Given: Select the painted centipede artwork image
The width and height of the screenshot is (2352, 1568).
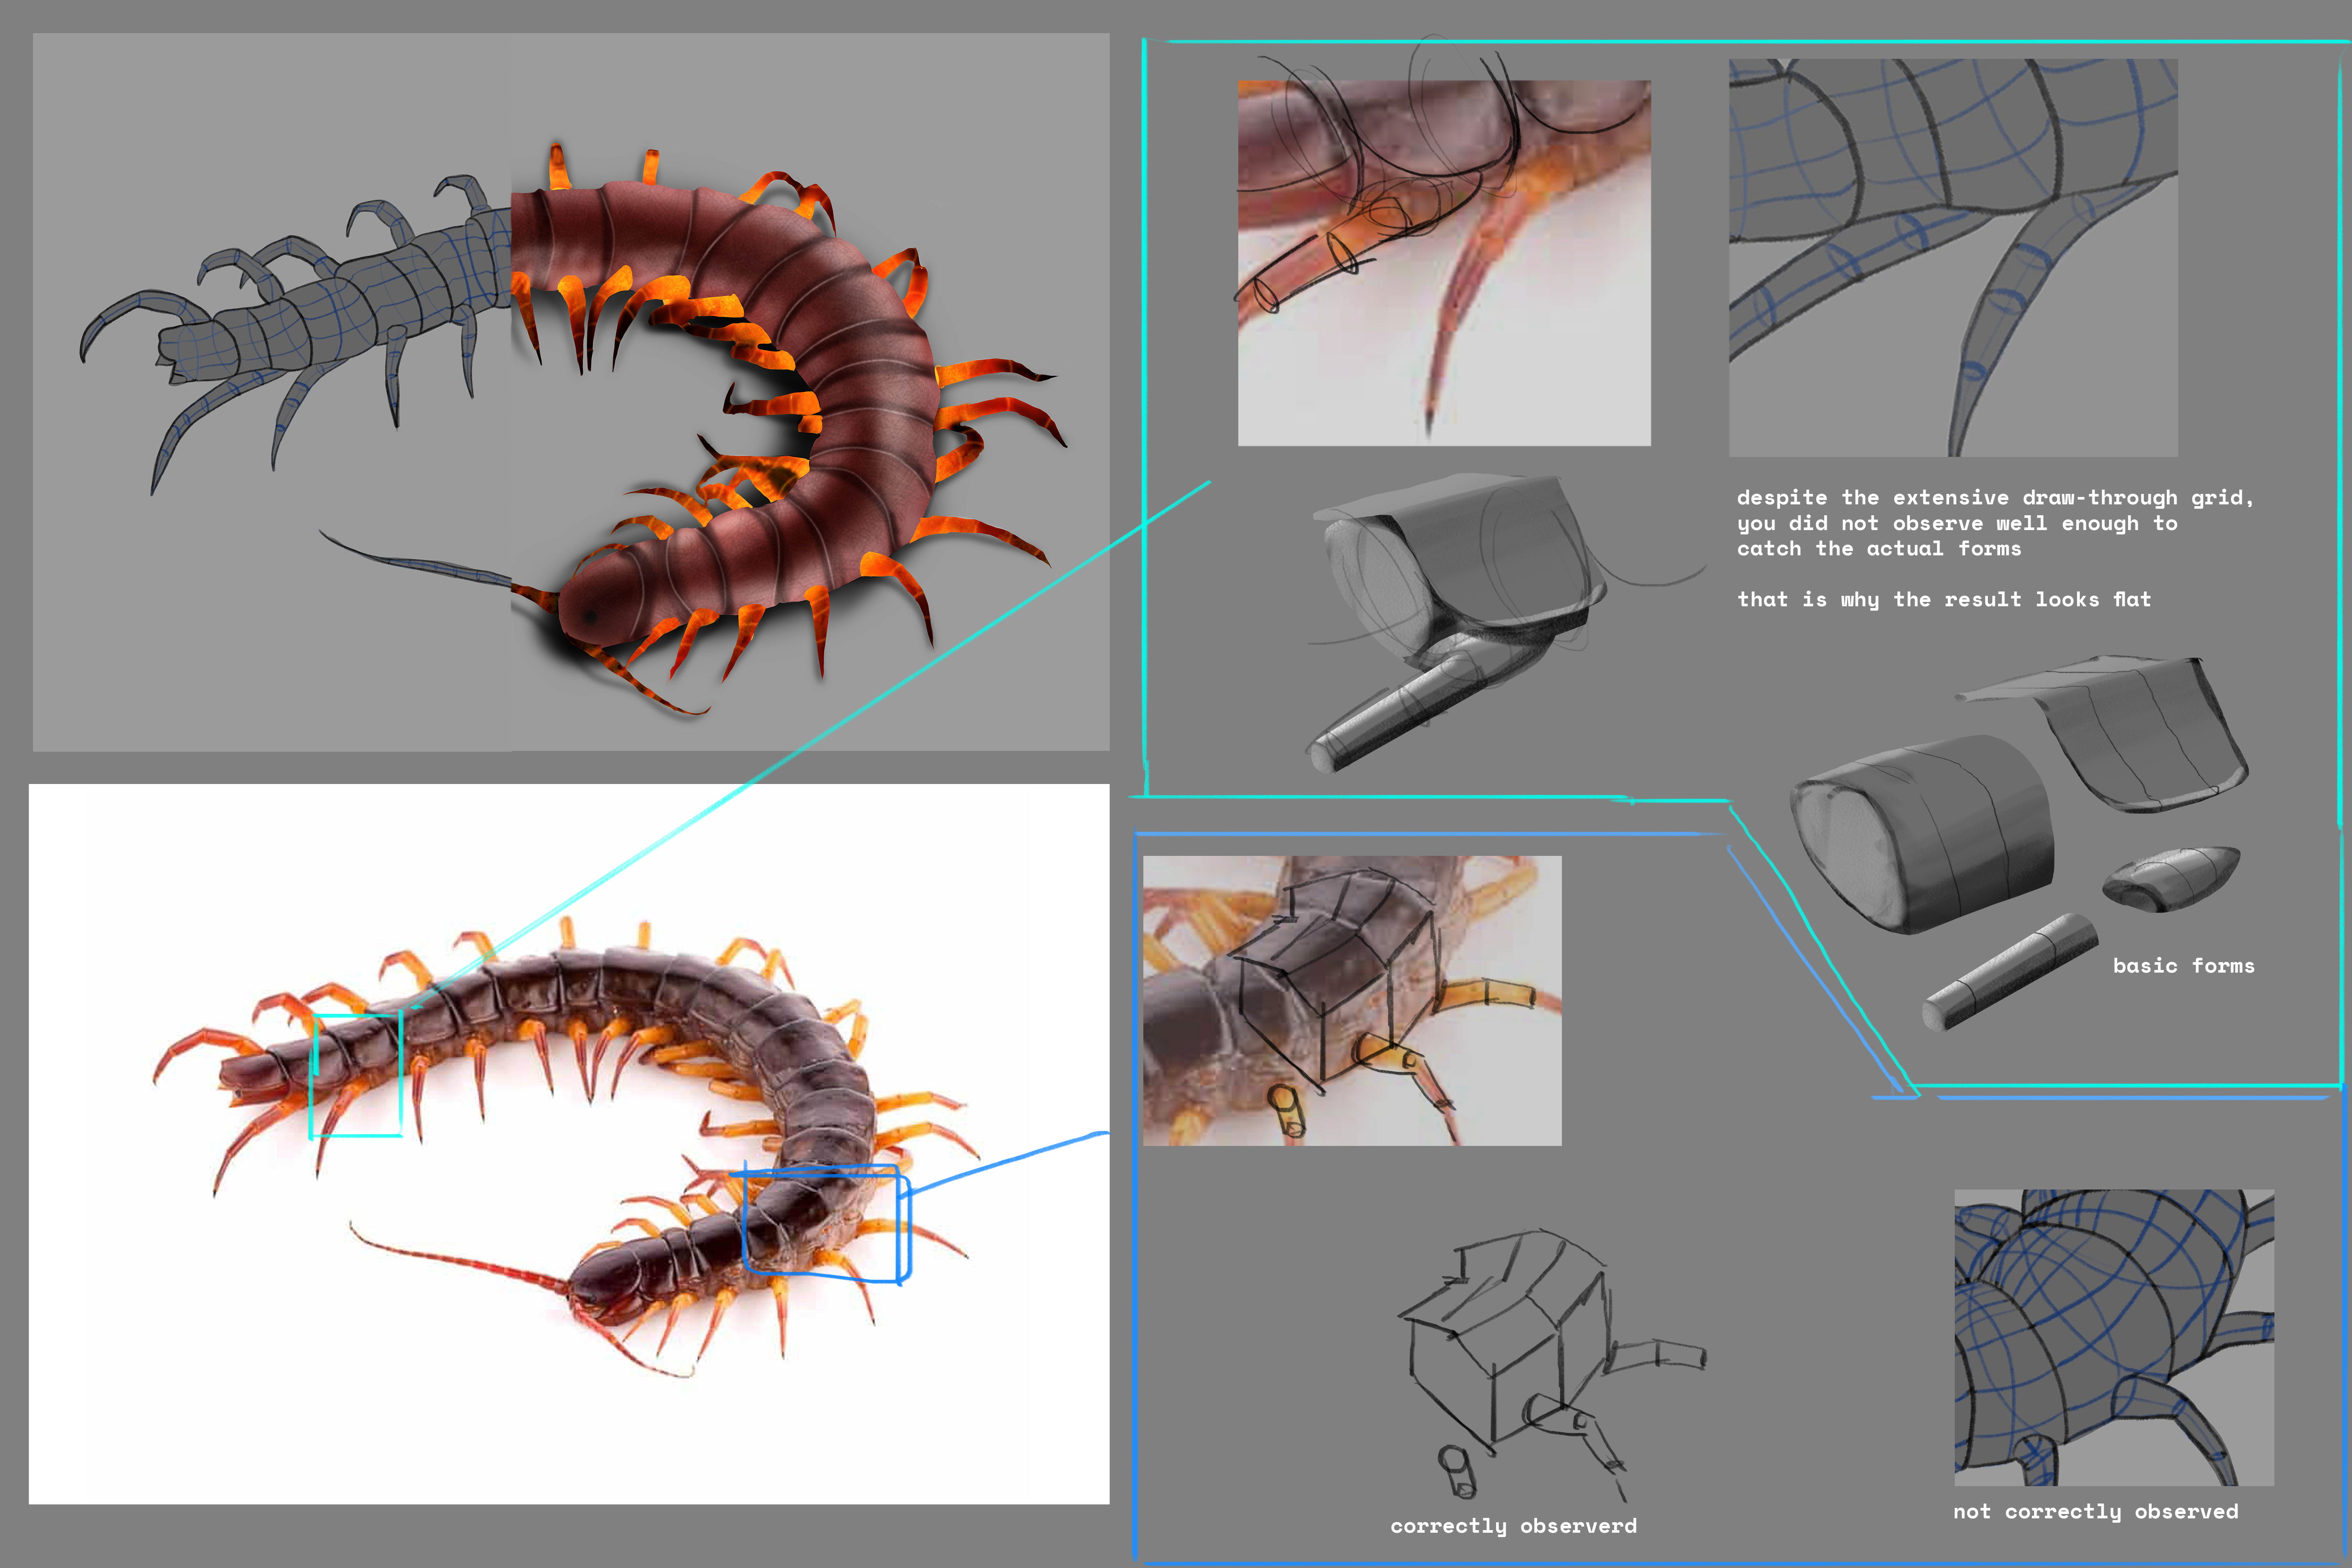Looking at the screenshot, I should pos(571,392).
